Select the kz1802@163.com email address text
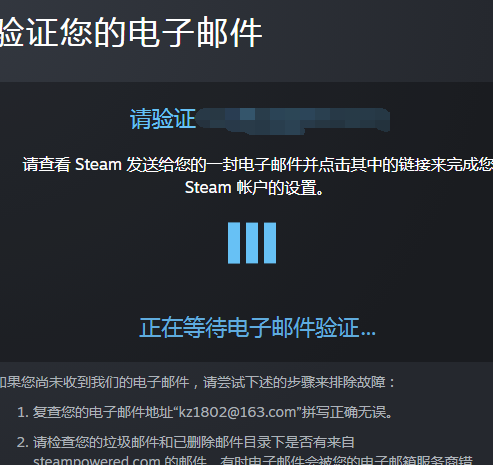Viewport: 493px width, 465px height. (238, 412)
